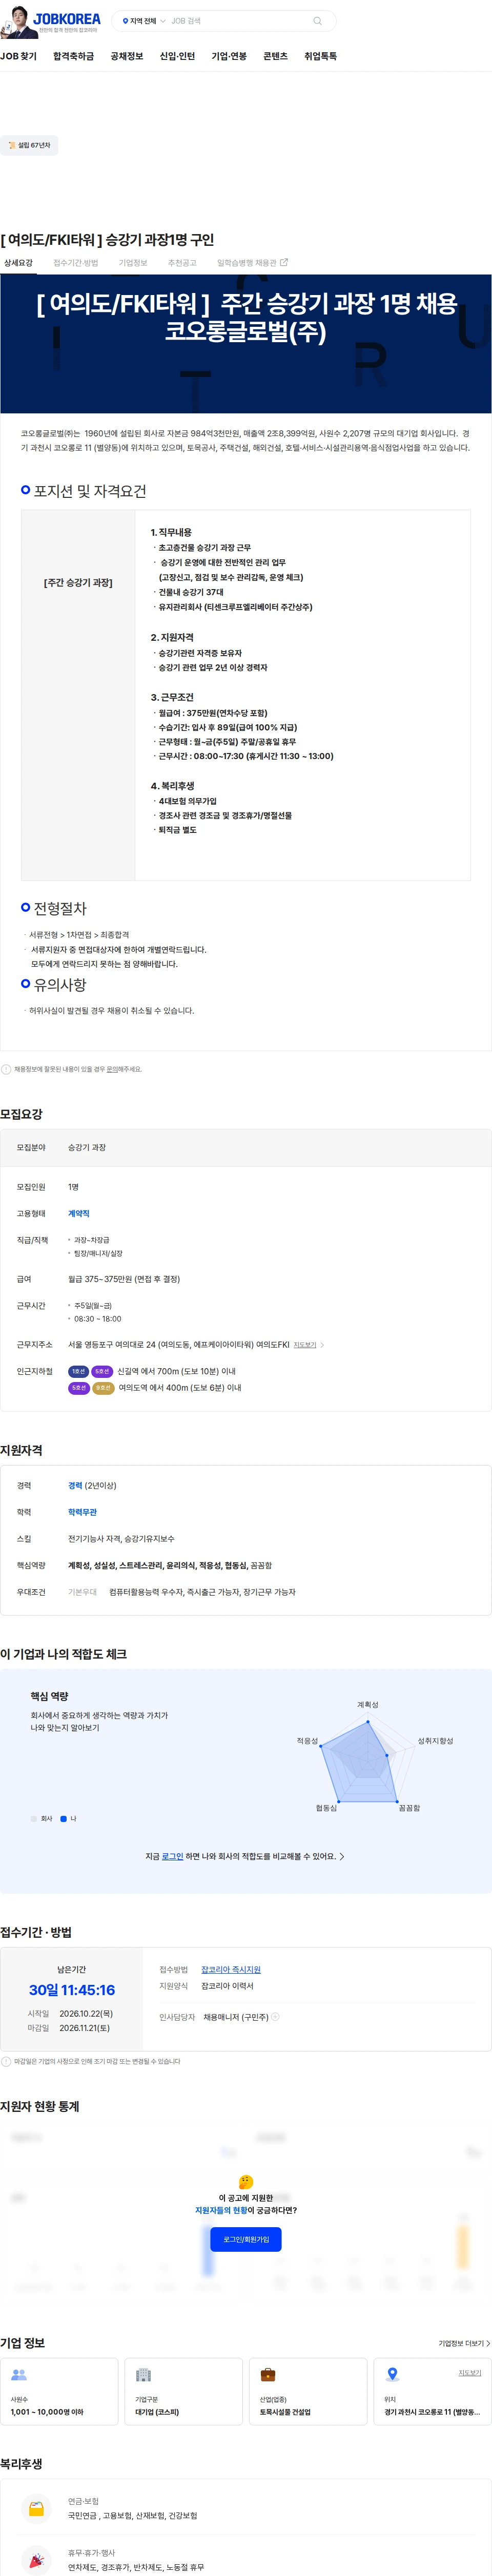Click info icon beside 마감일 notice
The width and height of the screenshot is (492, 2576).
click(x=6, y=2061)
